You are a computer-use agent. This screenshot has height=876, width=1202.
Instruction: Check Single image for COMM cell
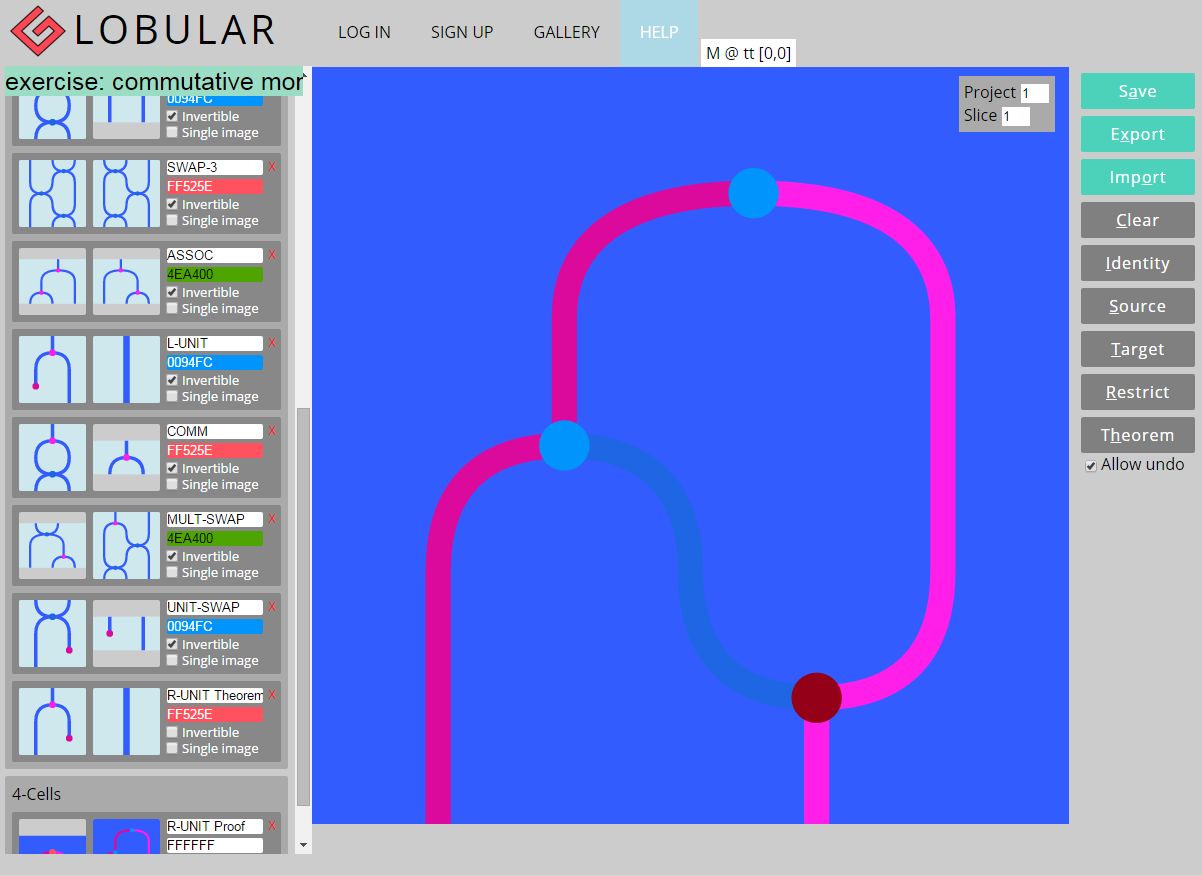172,485
